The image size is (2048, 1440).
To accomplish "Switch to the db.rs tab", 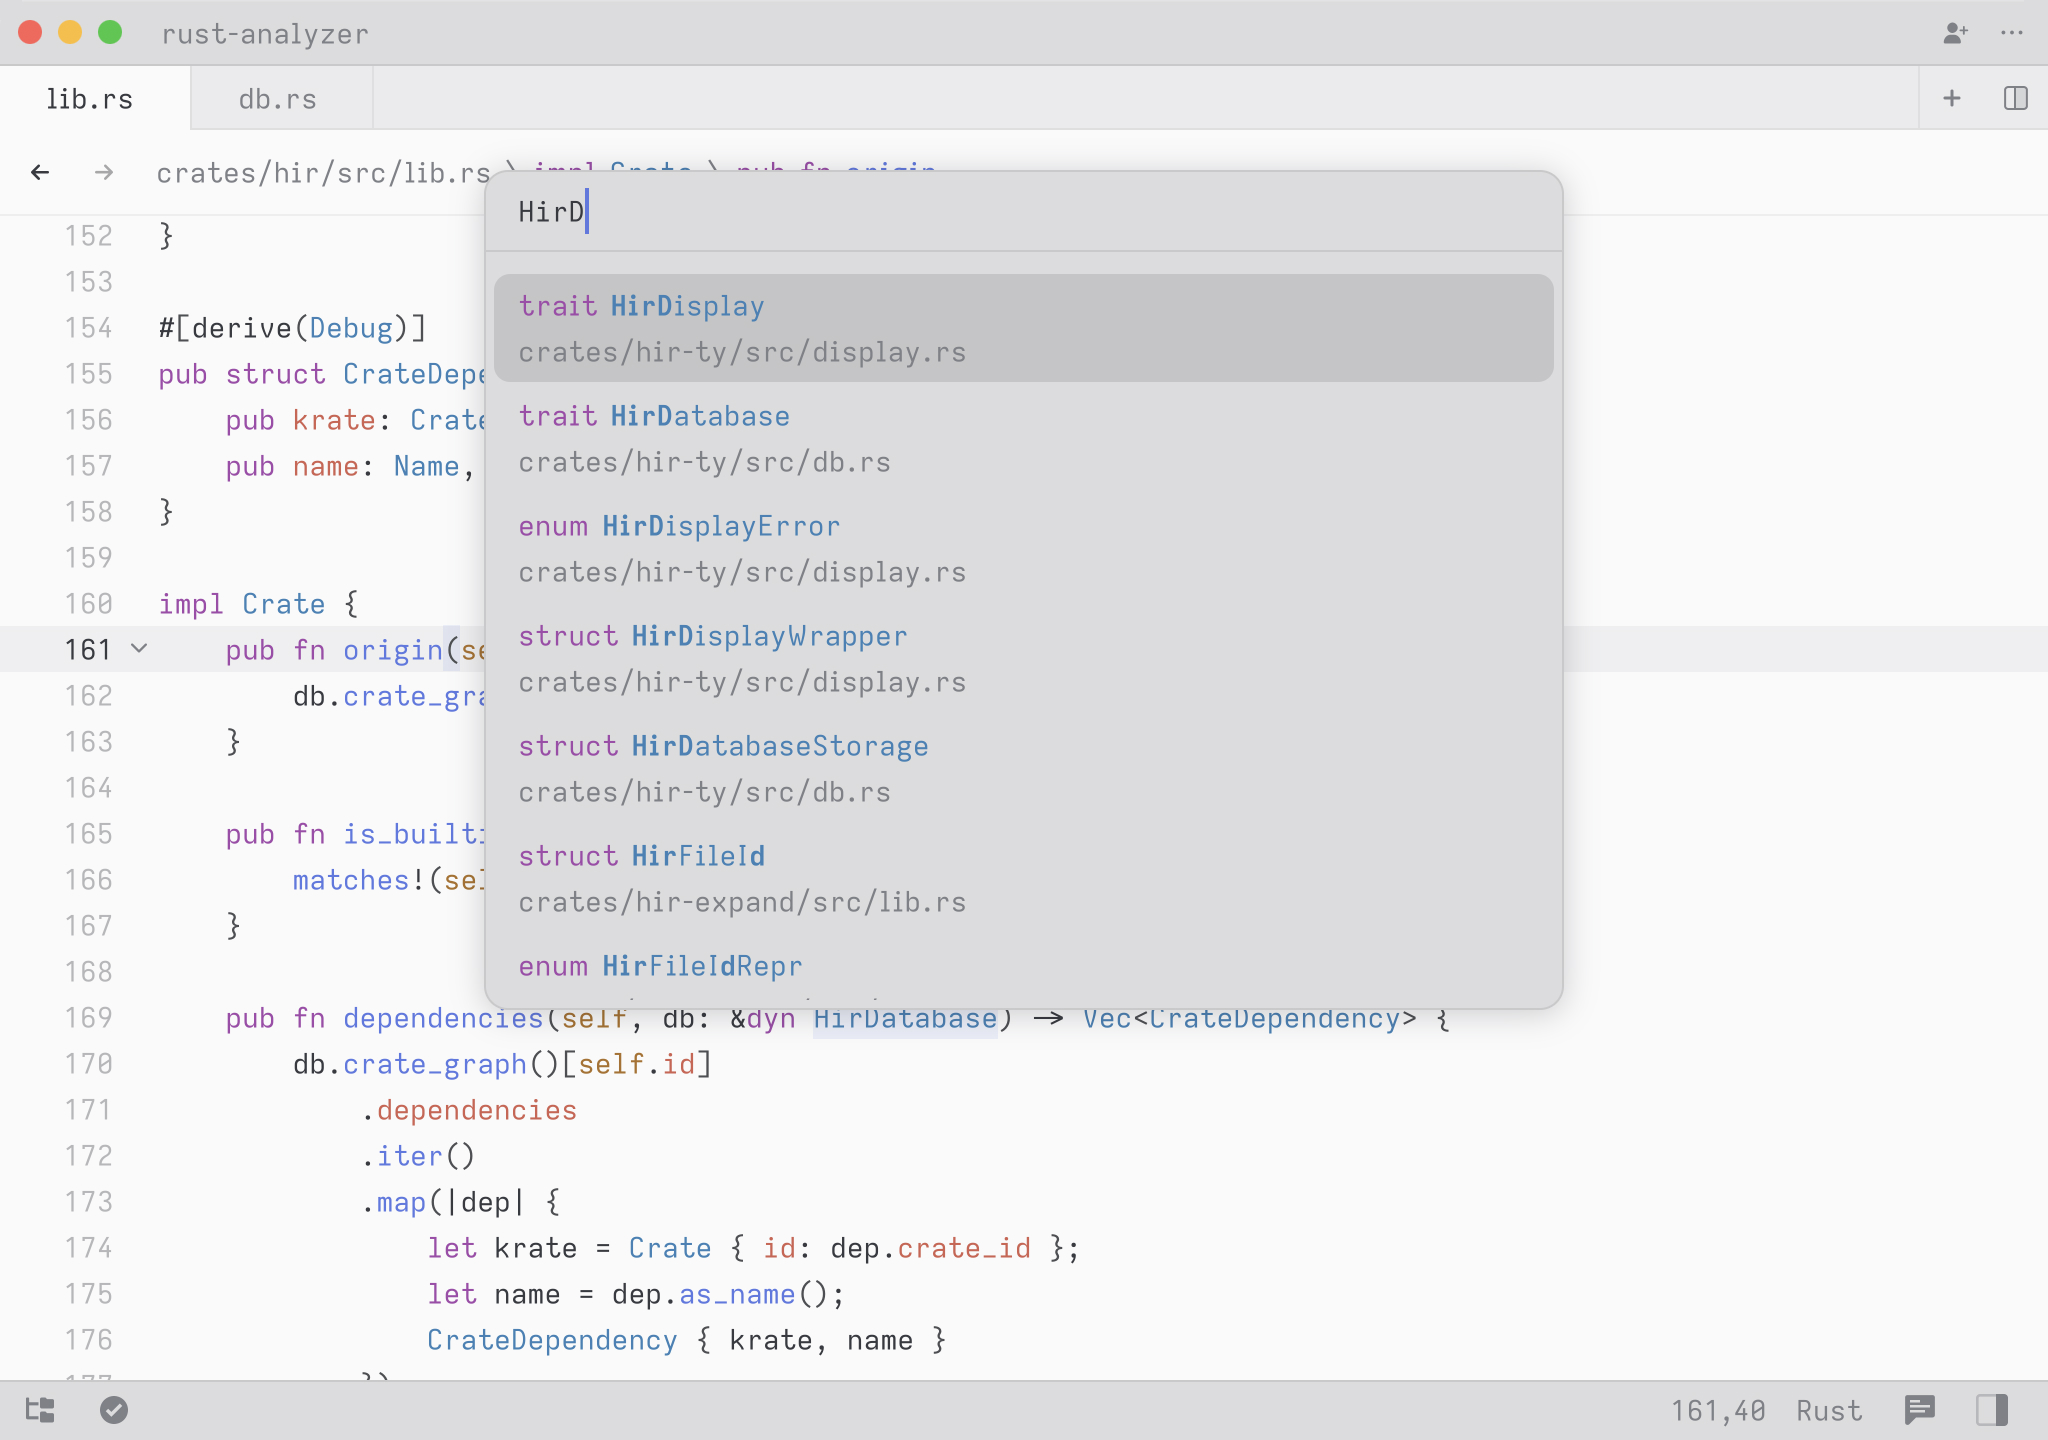I will [x=278, y=99].
